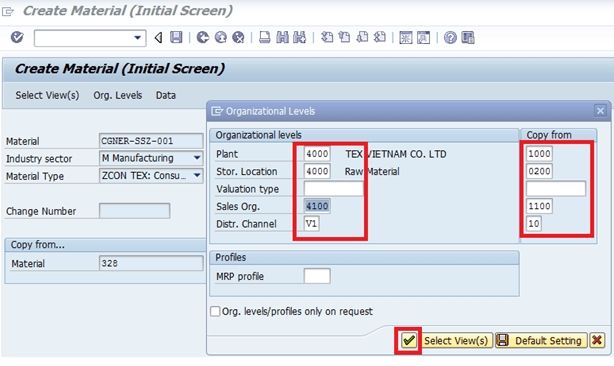Click the dialog icon beside Organizational Levels title
614x366 pixels.
[217, 111]
